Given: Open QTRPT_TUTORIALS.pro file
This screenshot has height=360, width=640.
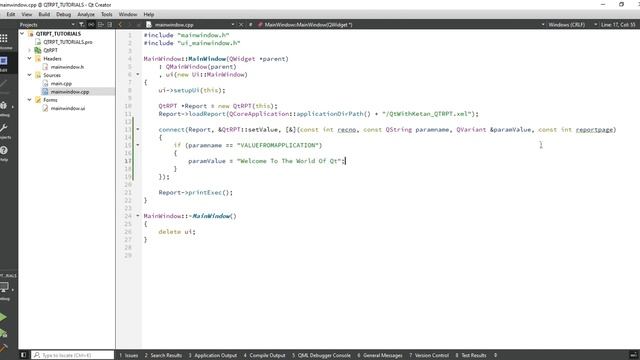Looking at the screenshot, I should 67,42.
